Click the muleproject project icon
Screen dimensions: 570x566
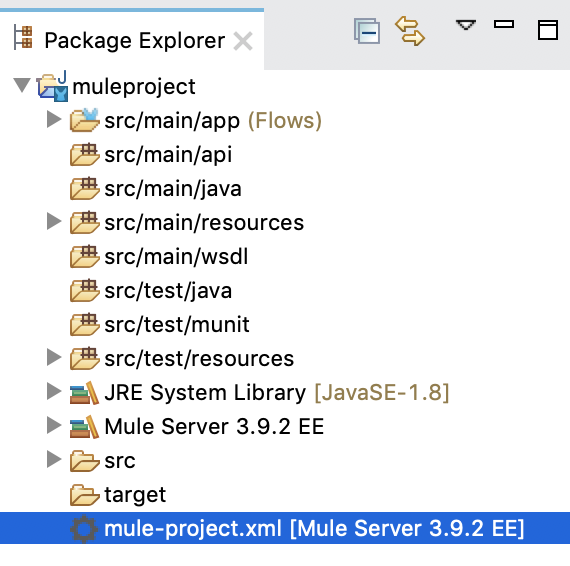pos(53,86)
